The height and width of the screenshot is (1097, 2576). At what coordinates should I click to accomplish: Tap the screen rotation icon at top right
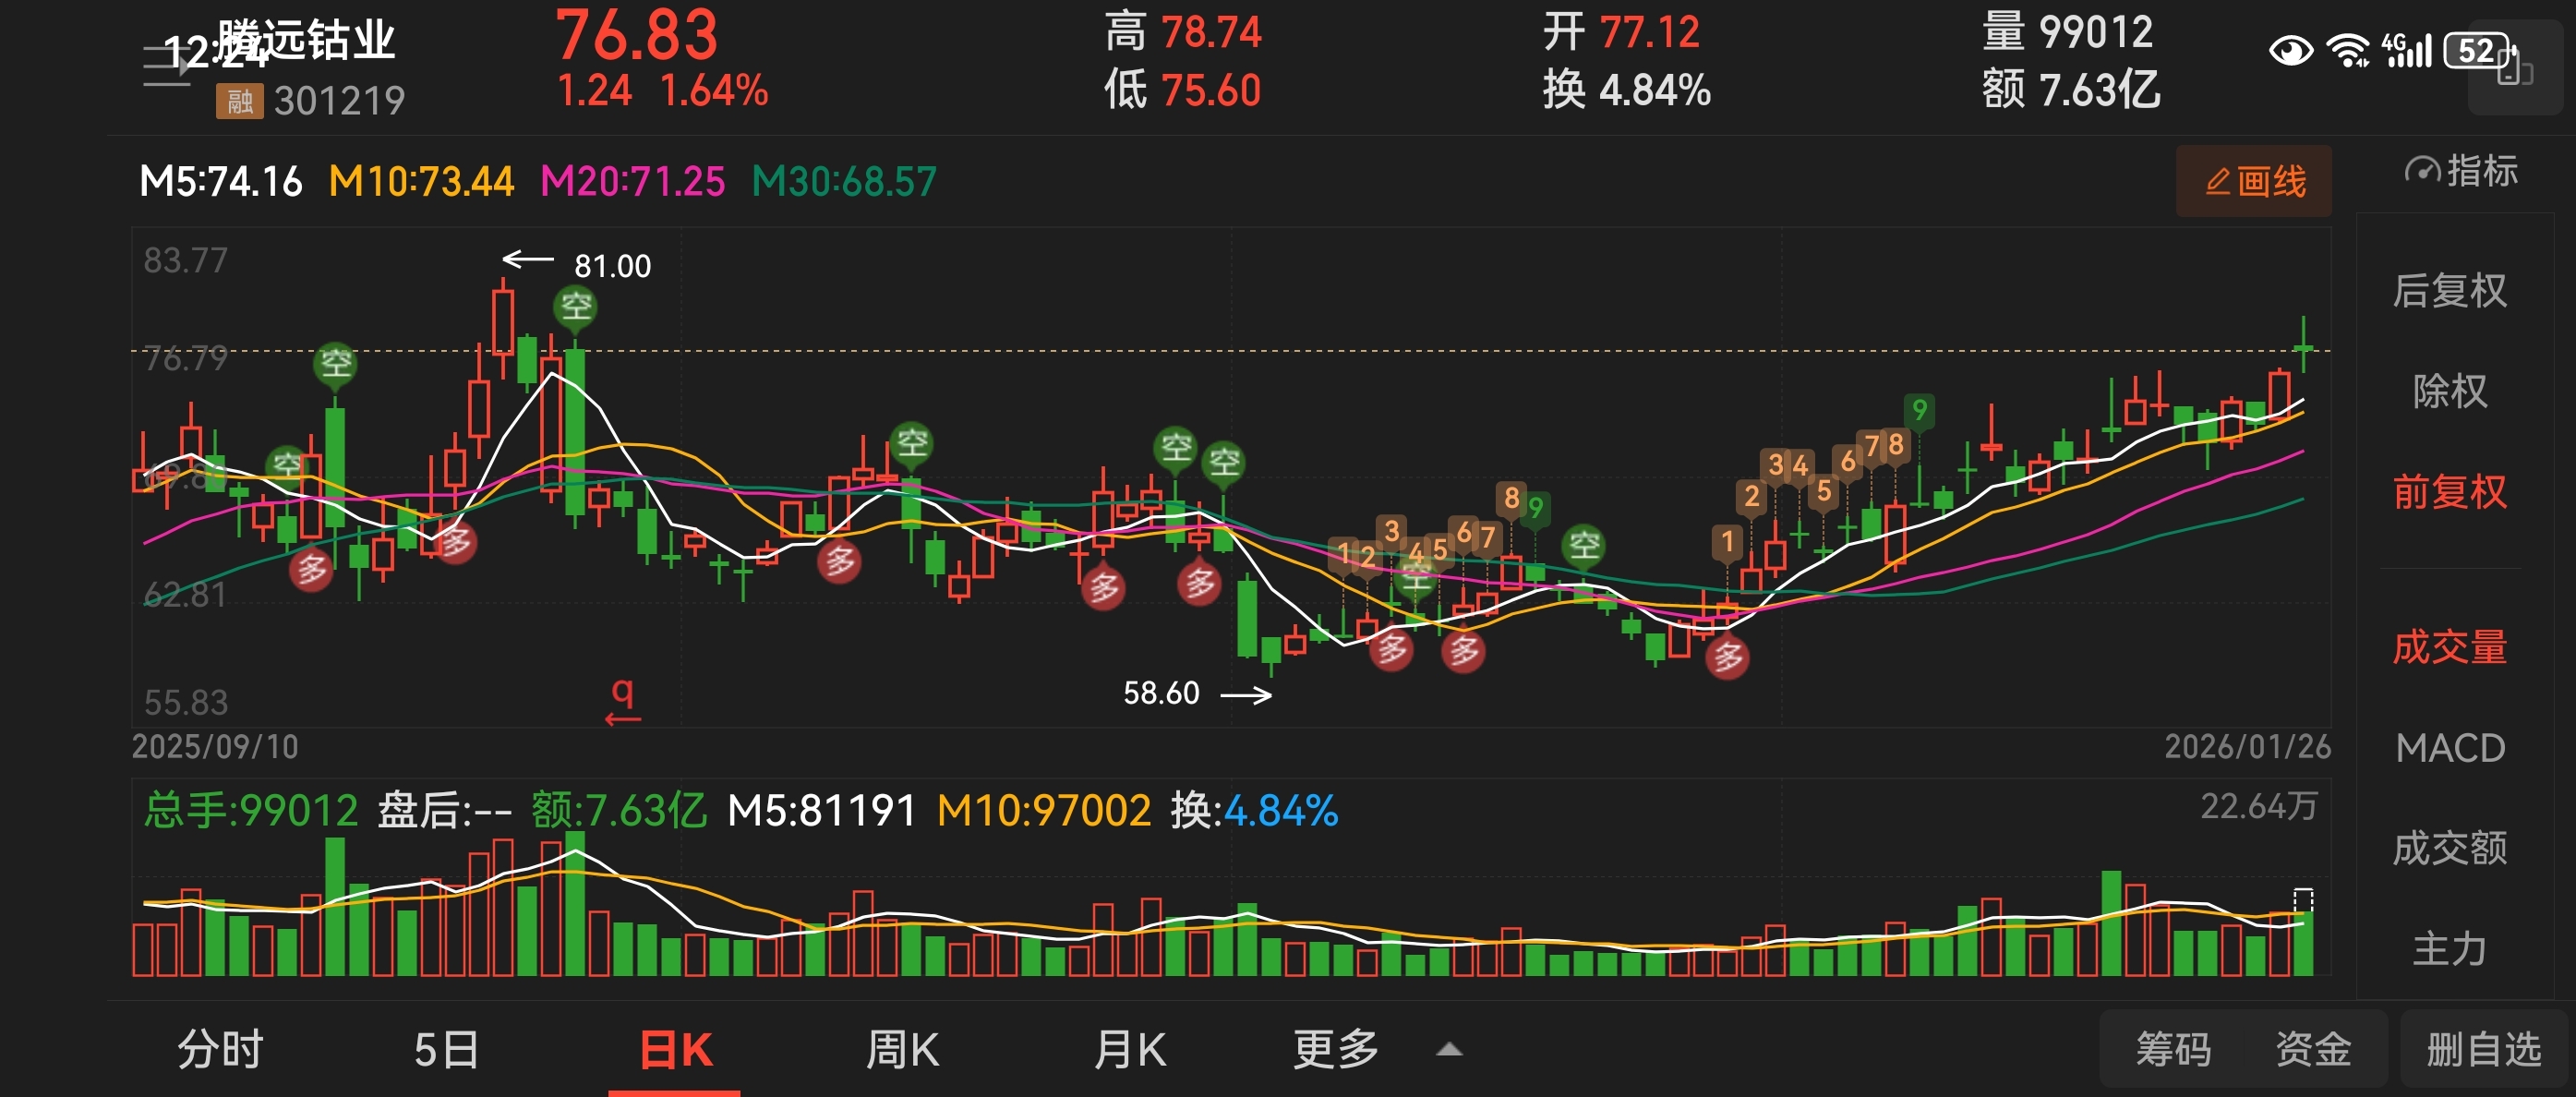pyautogui.click(x=2514, y=69)
